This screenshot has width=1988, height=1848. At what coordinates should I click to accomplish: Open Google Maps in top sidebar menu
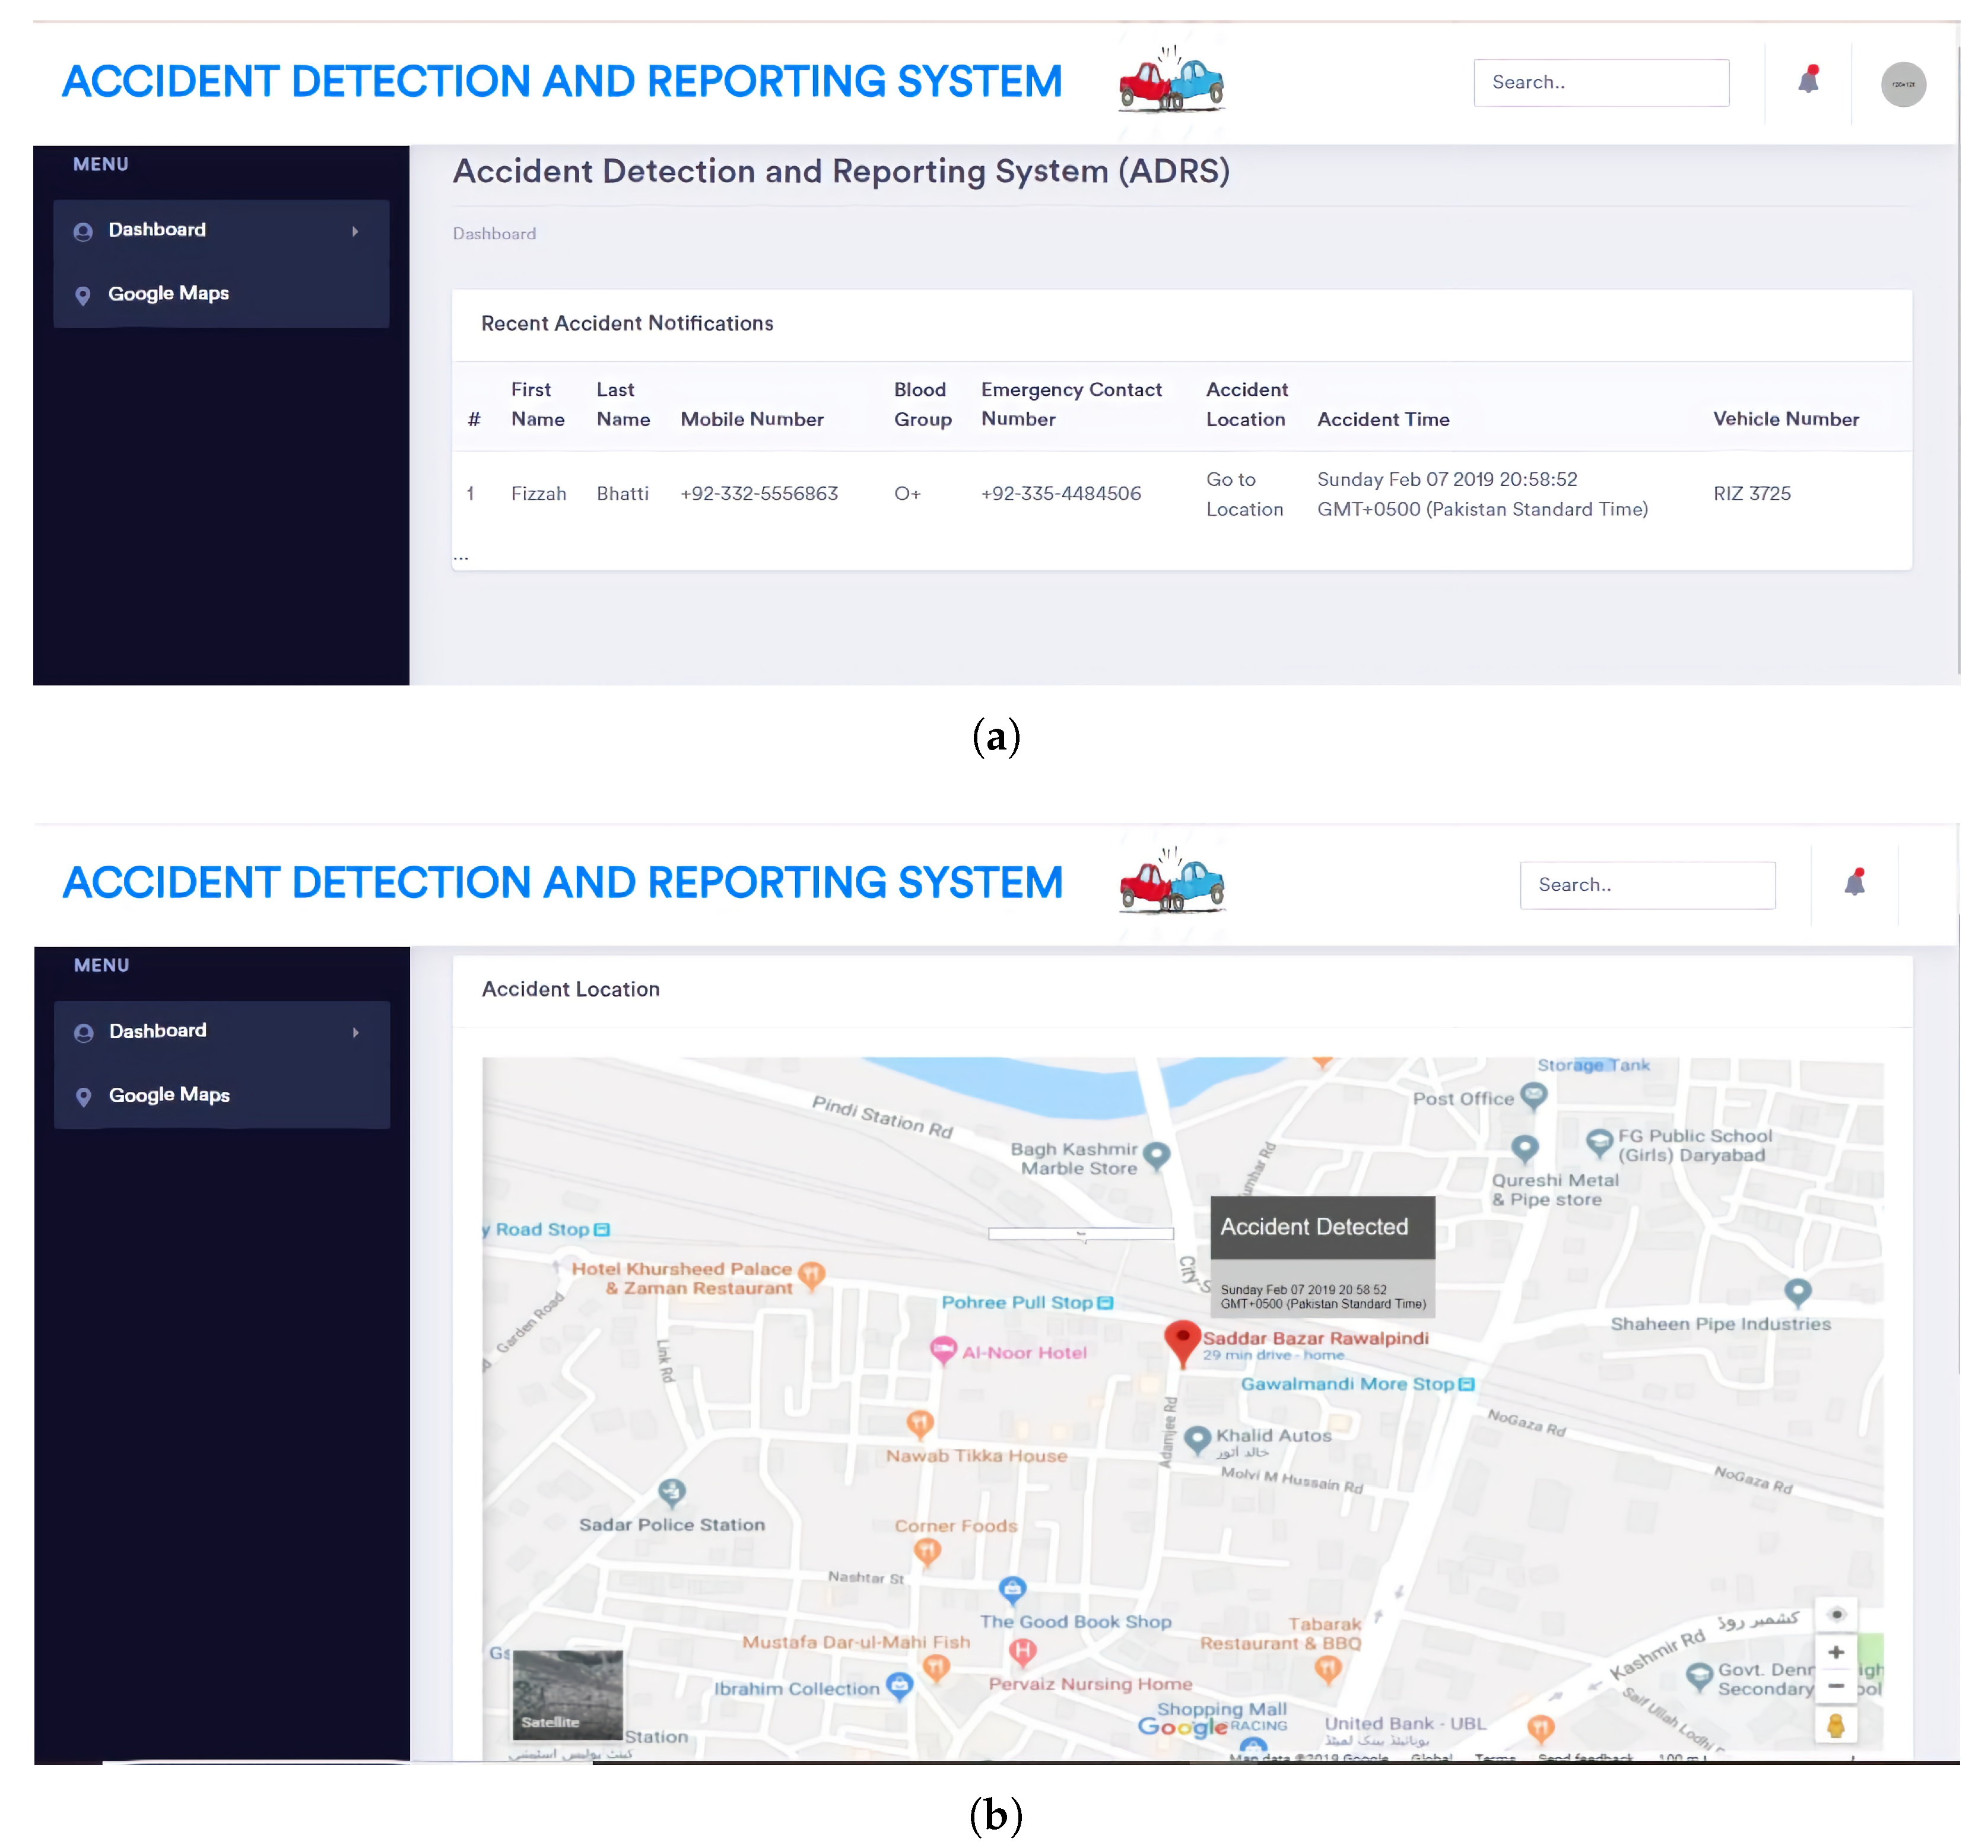[x=168, y=294]
